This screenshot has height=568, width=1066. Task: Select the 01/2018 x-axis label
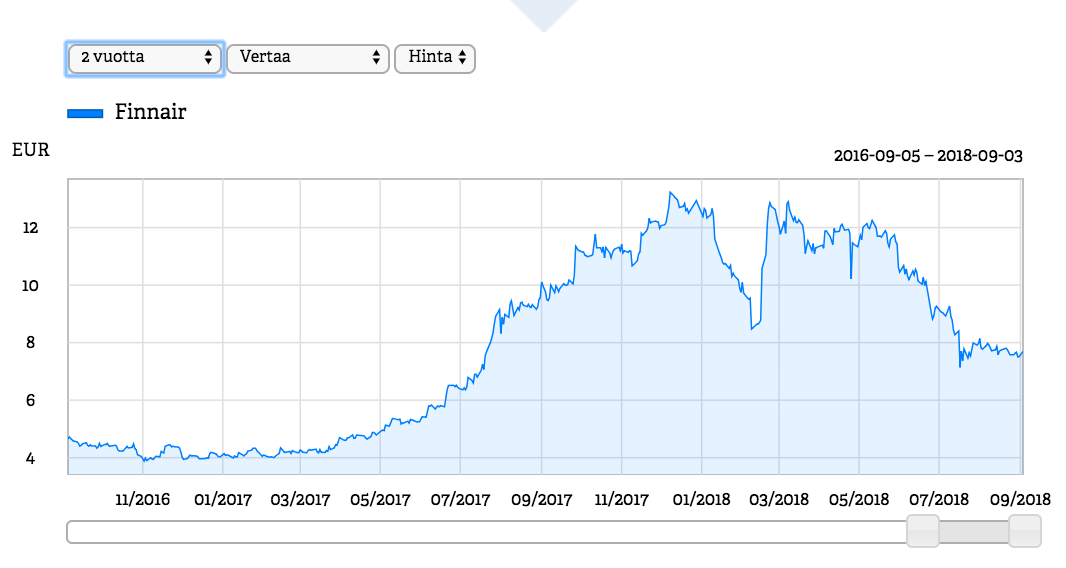tap(700, 499)
